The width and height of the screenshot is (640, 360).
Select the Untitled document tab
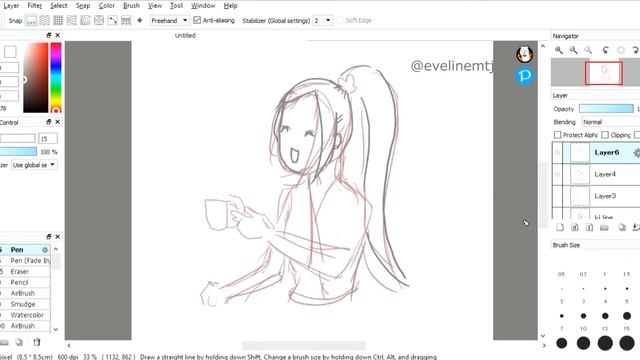(185, 36)
